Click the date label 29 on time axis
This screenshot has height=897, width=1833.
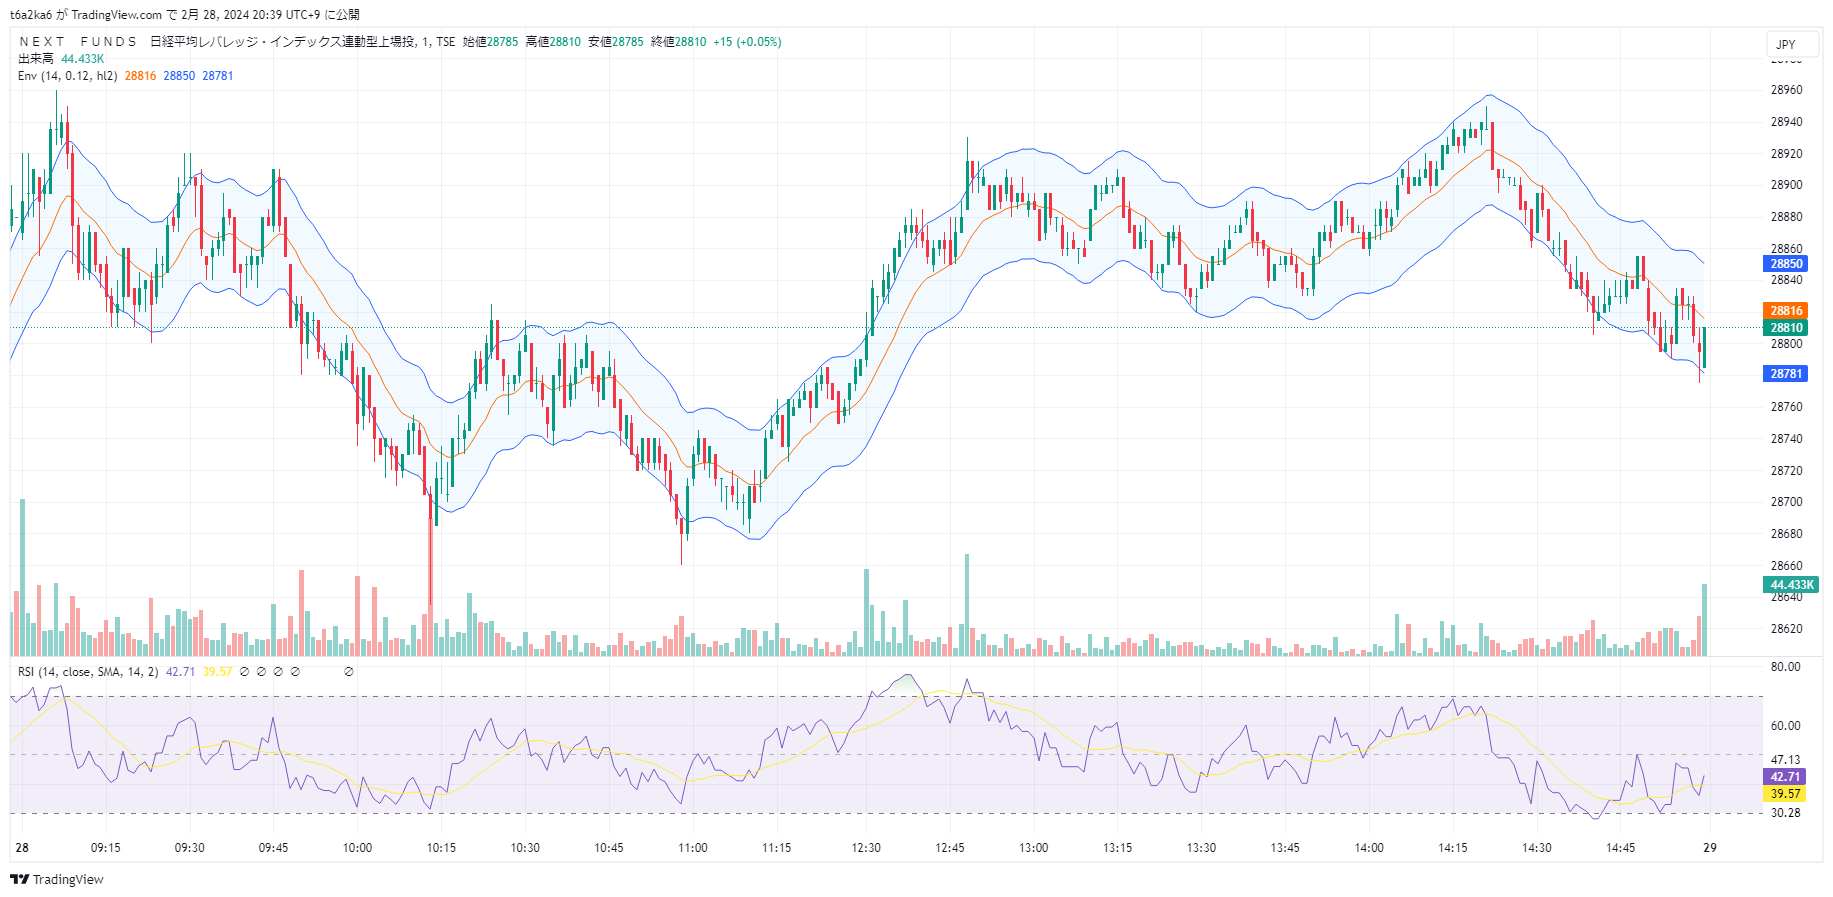pos(1710,848)
